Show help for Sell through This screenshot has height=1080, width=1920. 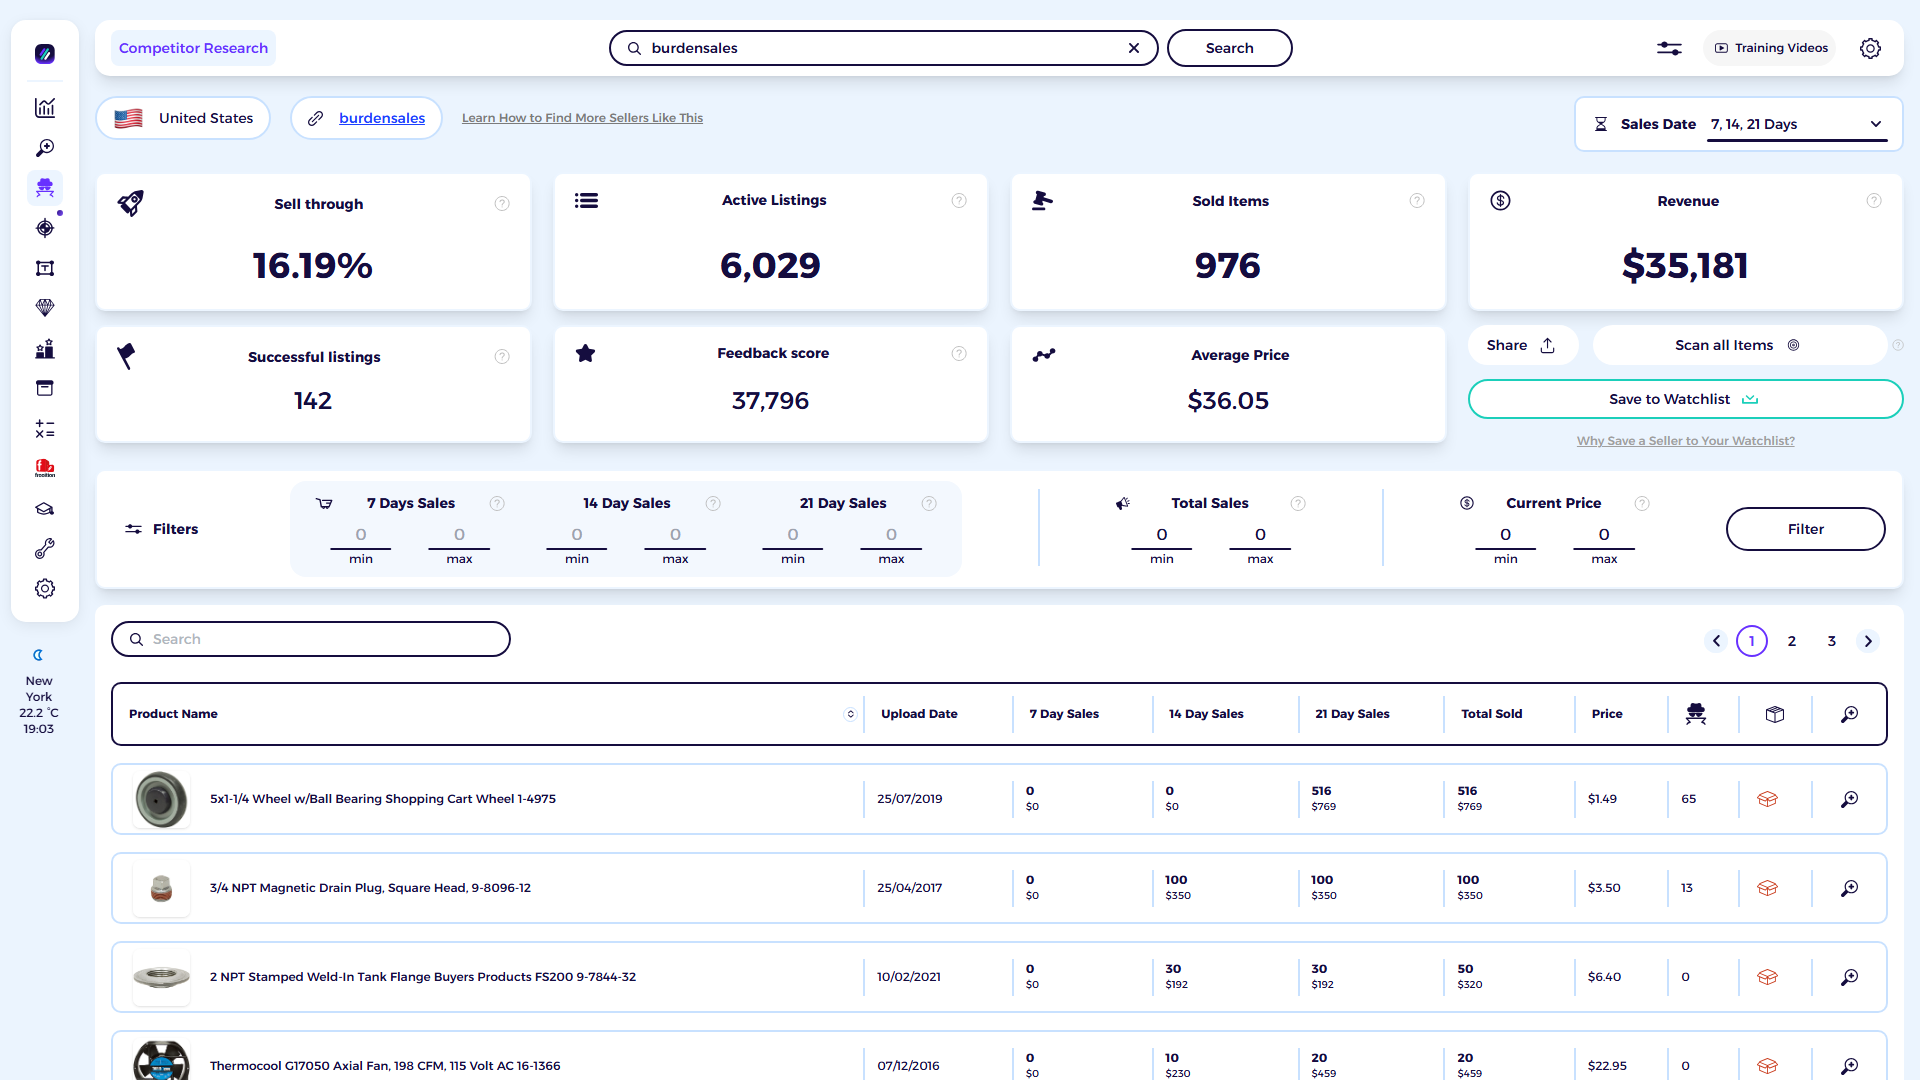pyautogui.click(x=502, y=204)
